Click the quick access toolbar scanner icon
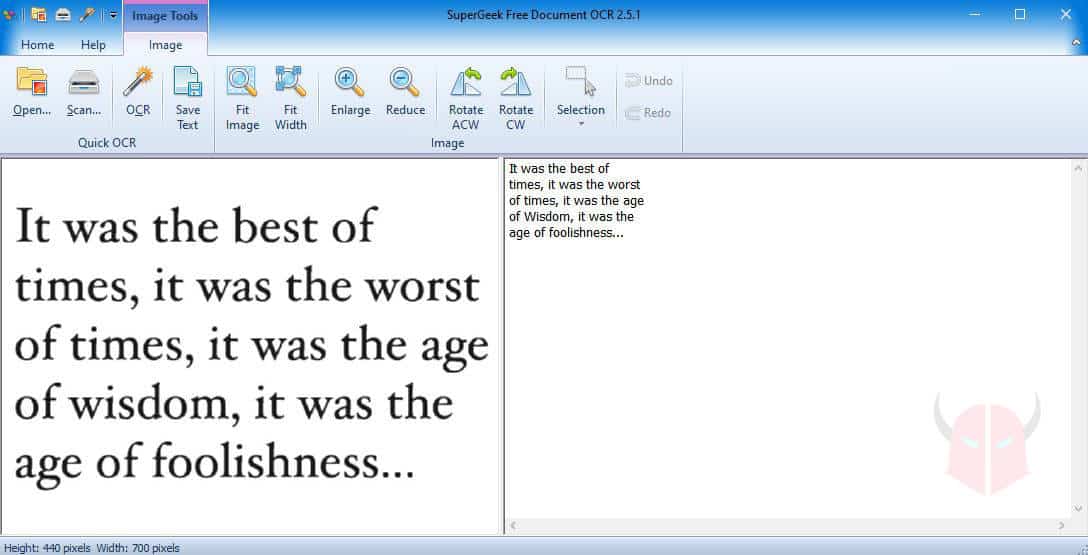1088x555 pixels. point(63,15)
